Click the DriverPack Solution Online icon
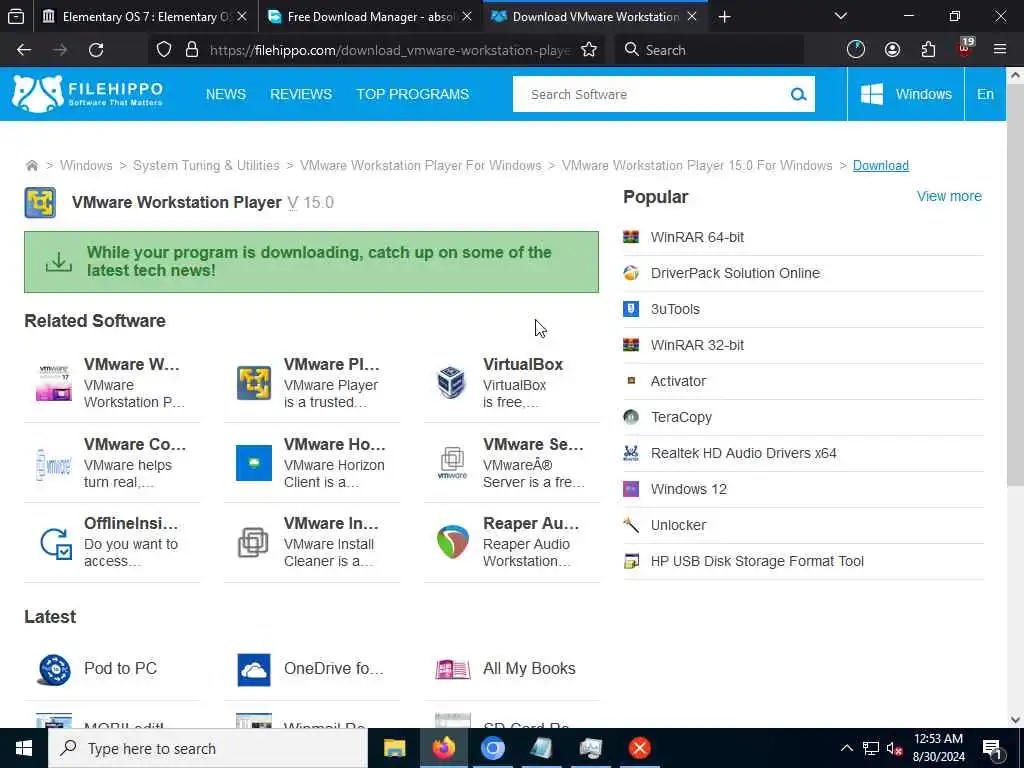Viewport: 1024px width, 768px height. (631, 273)
